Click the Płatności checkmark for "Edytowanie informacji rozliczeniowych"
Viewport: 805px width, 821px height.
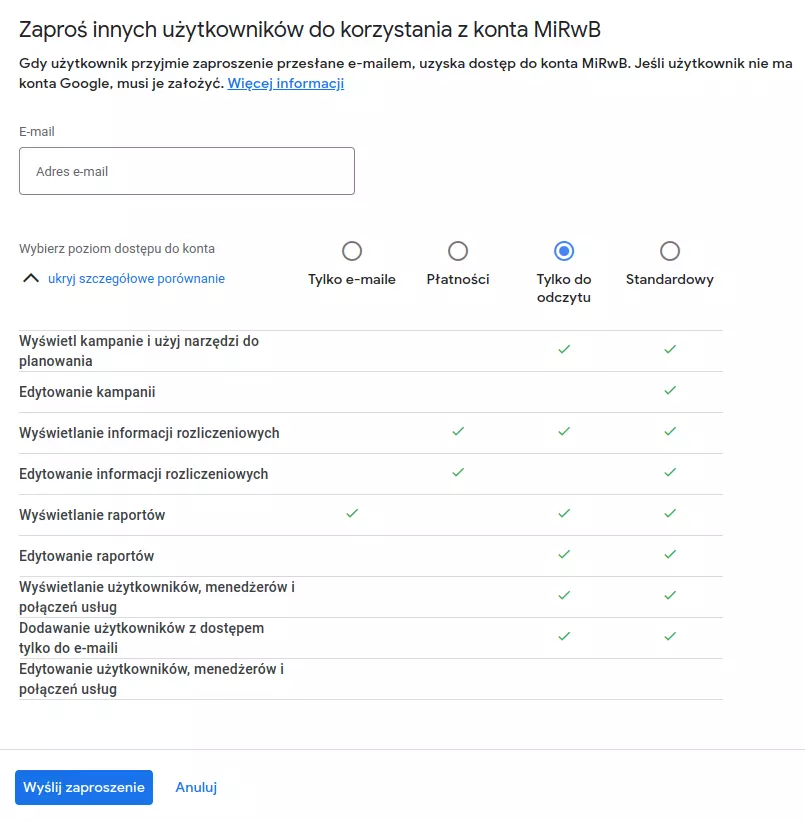click(458, 473)
